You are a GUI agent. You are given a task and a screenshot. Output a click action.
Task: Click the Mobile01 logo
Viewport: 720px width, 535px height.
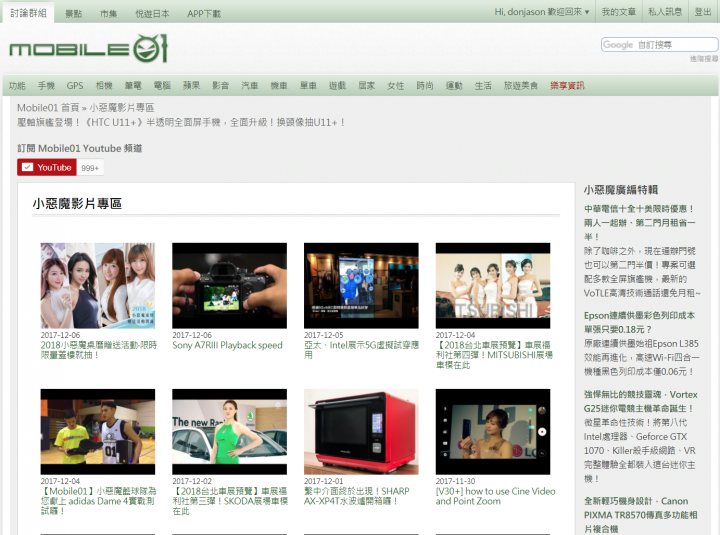[x=88, y=48]
